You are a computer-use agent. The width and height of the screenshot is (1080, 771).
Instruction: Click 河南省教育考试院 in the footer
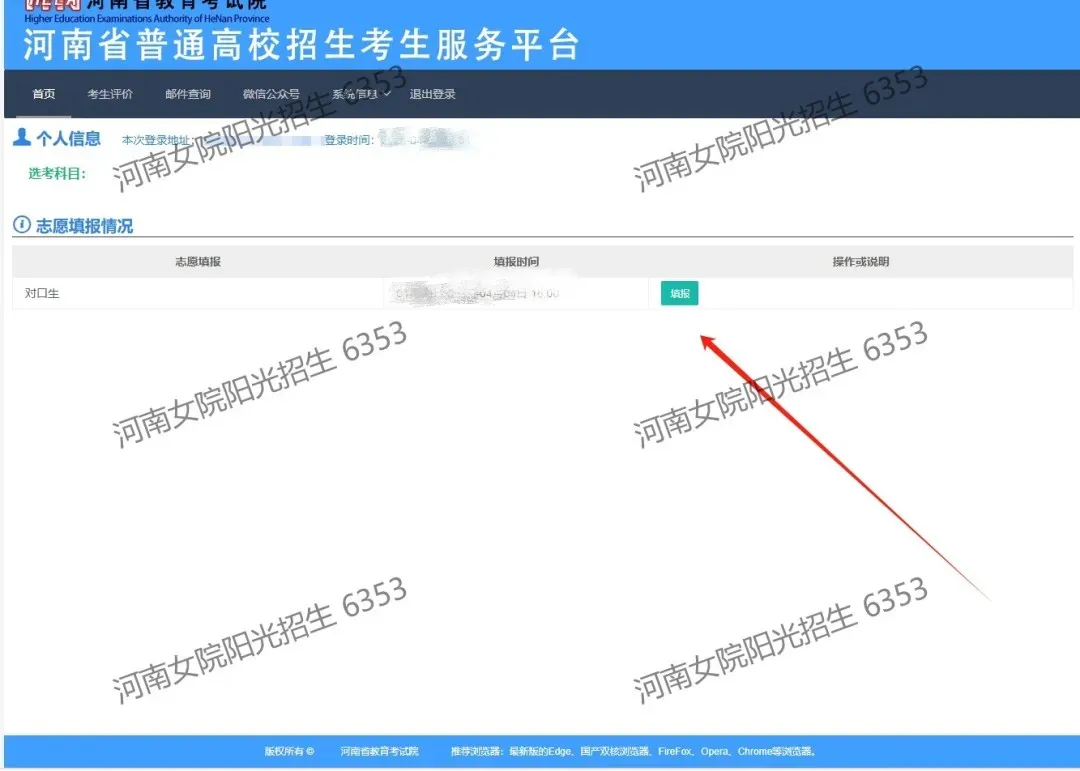379,751
